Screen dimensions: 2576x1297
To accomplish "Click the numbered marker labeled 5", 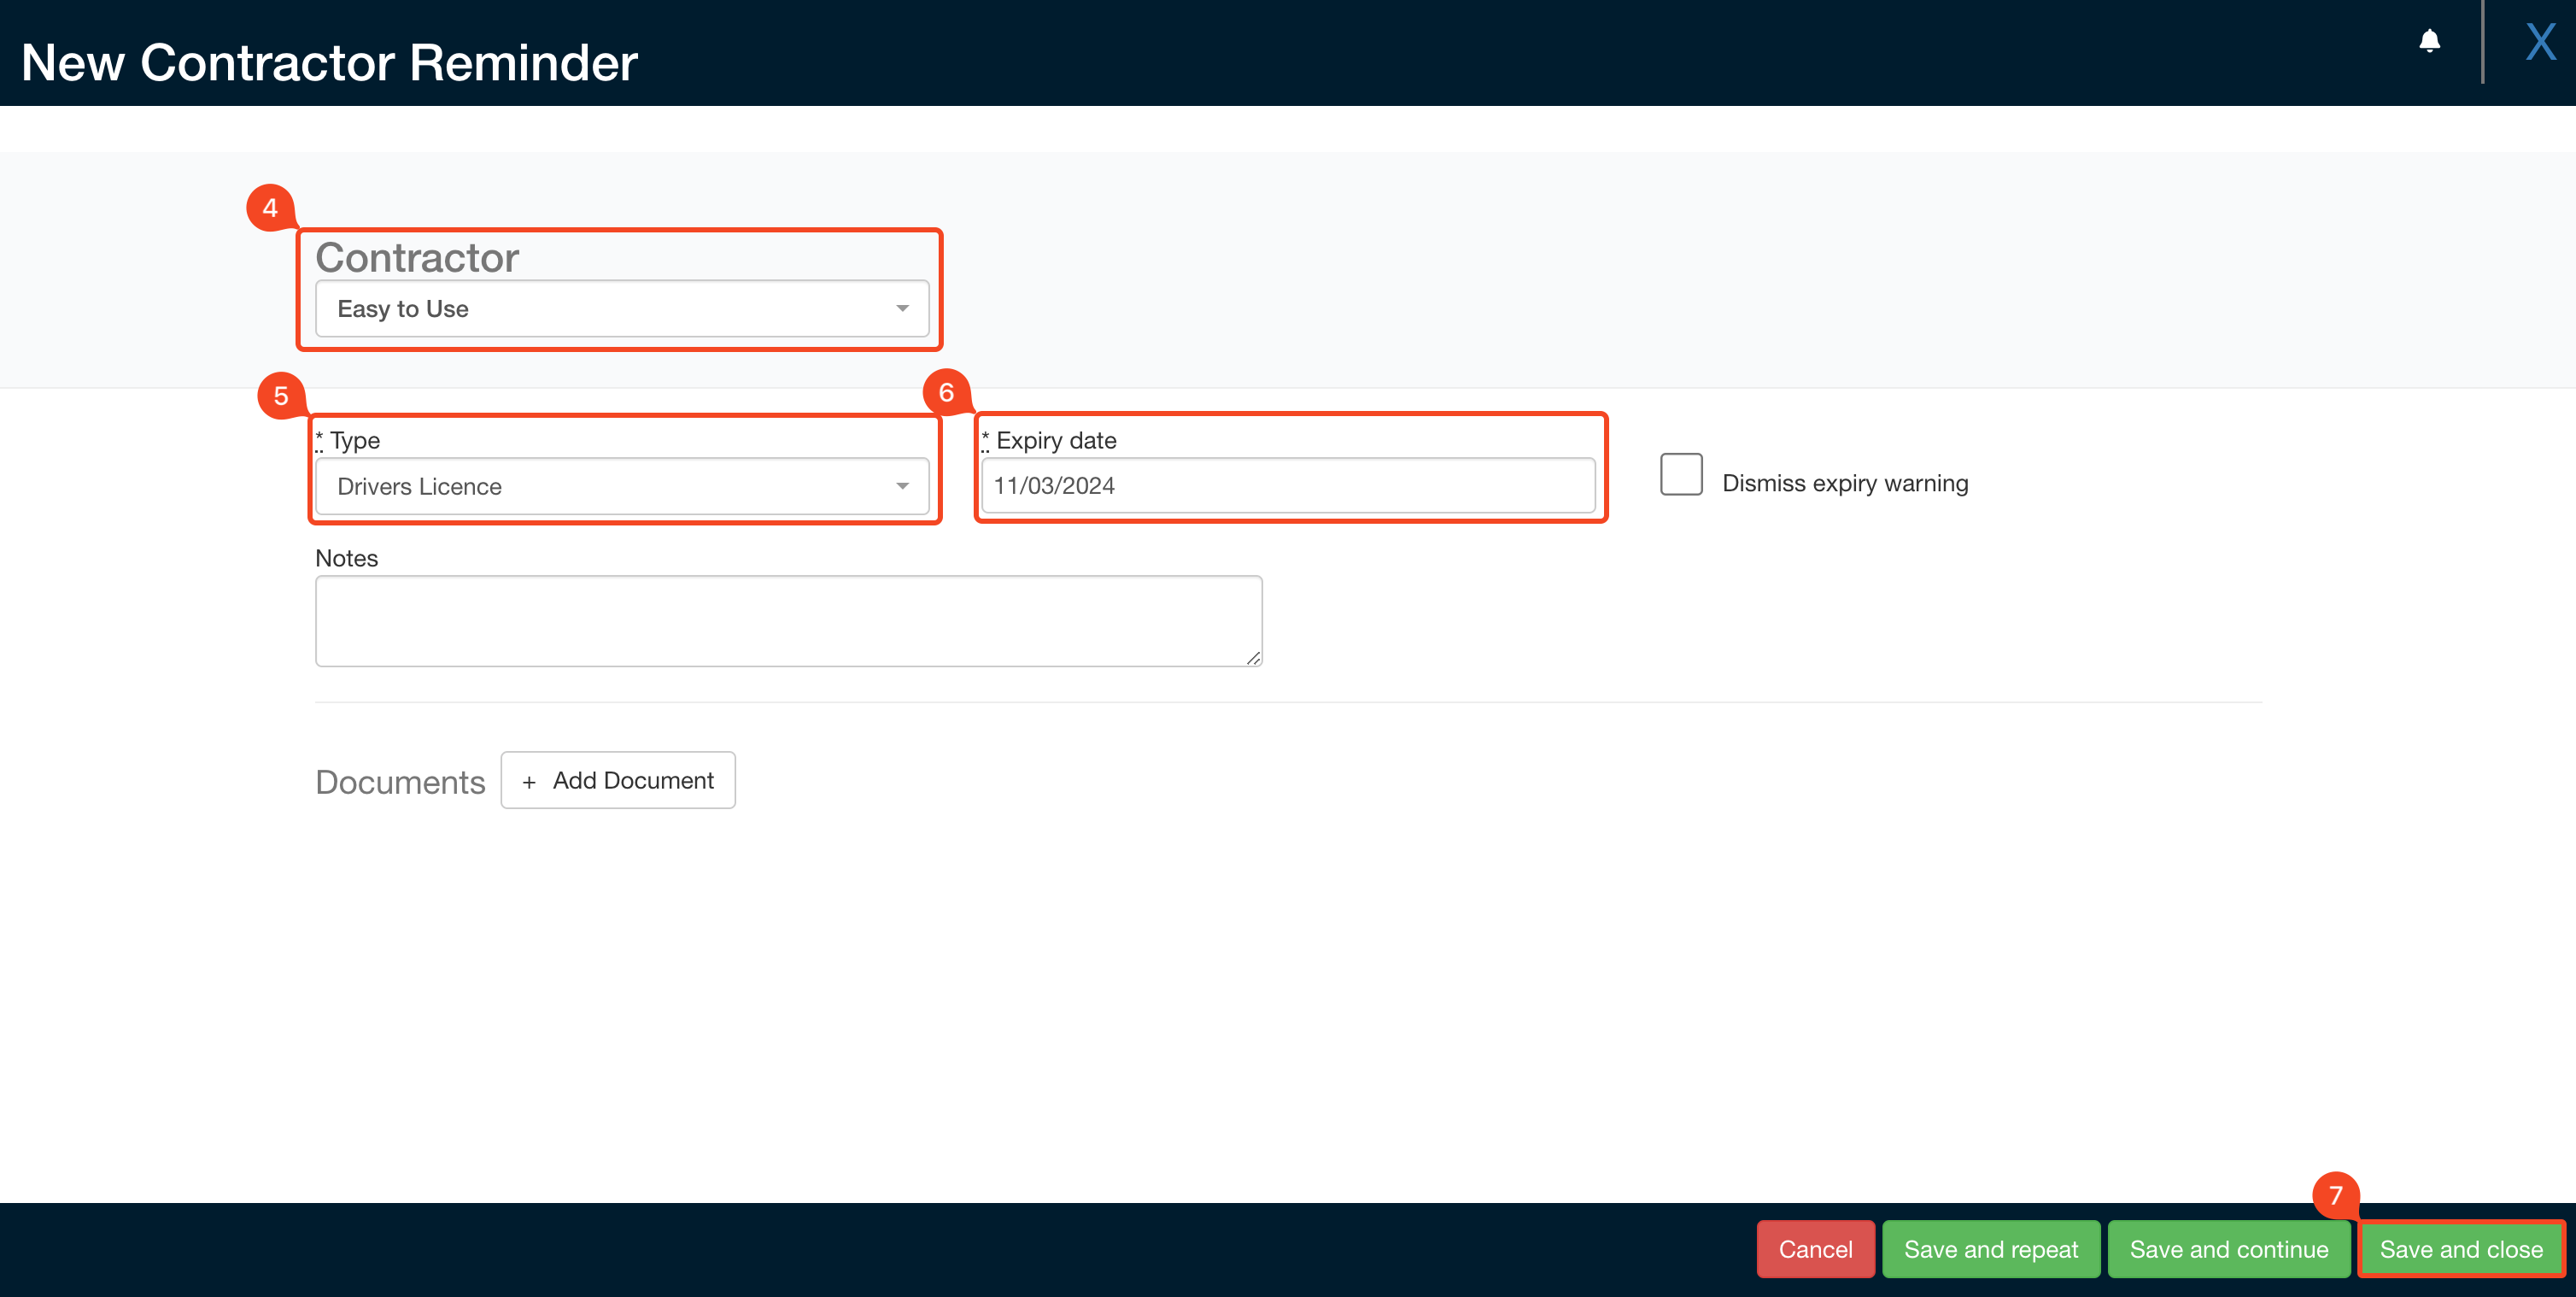I will pos(280,394).
